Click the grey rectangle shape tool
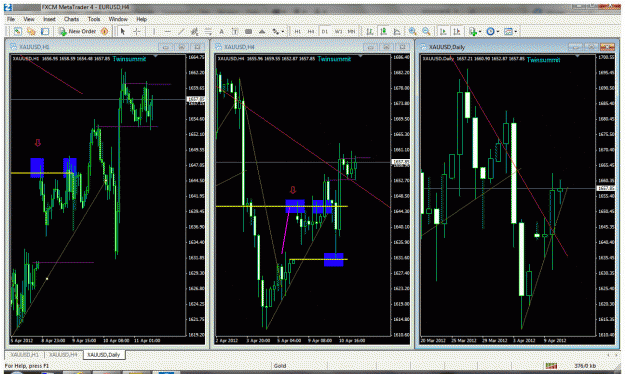This screenshot has height=374, width=625. (x=248, y=31)
